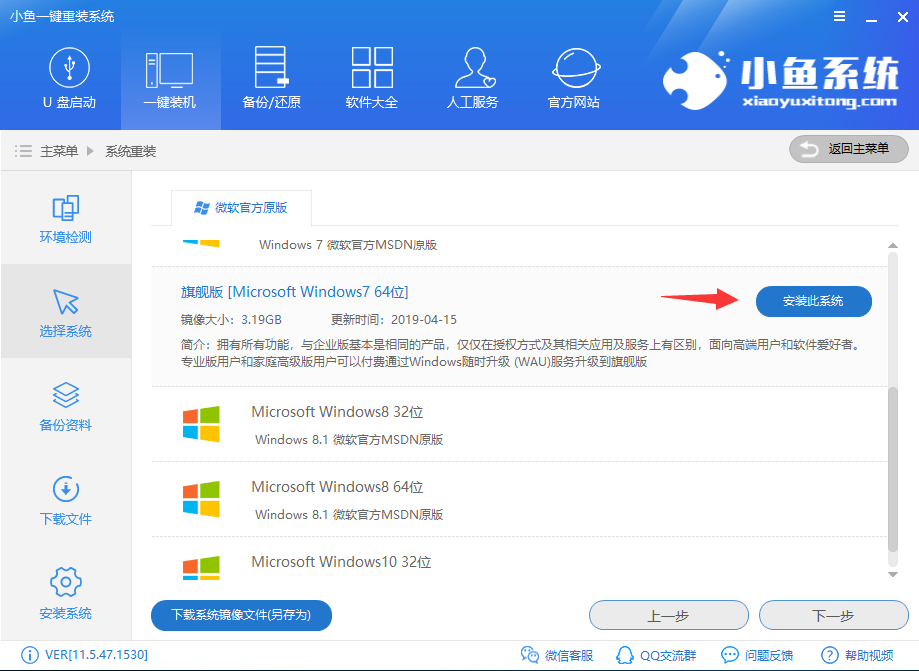Click the version info icon

[x=29, y=655]
